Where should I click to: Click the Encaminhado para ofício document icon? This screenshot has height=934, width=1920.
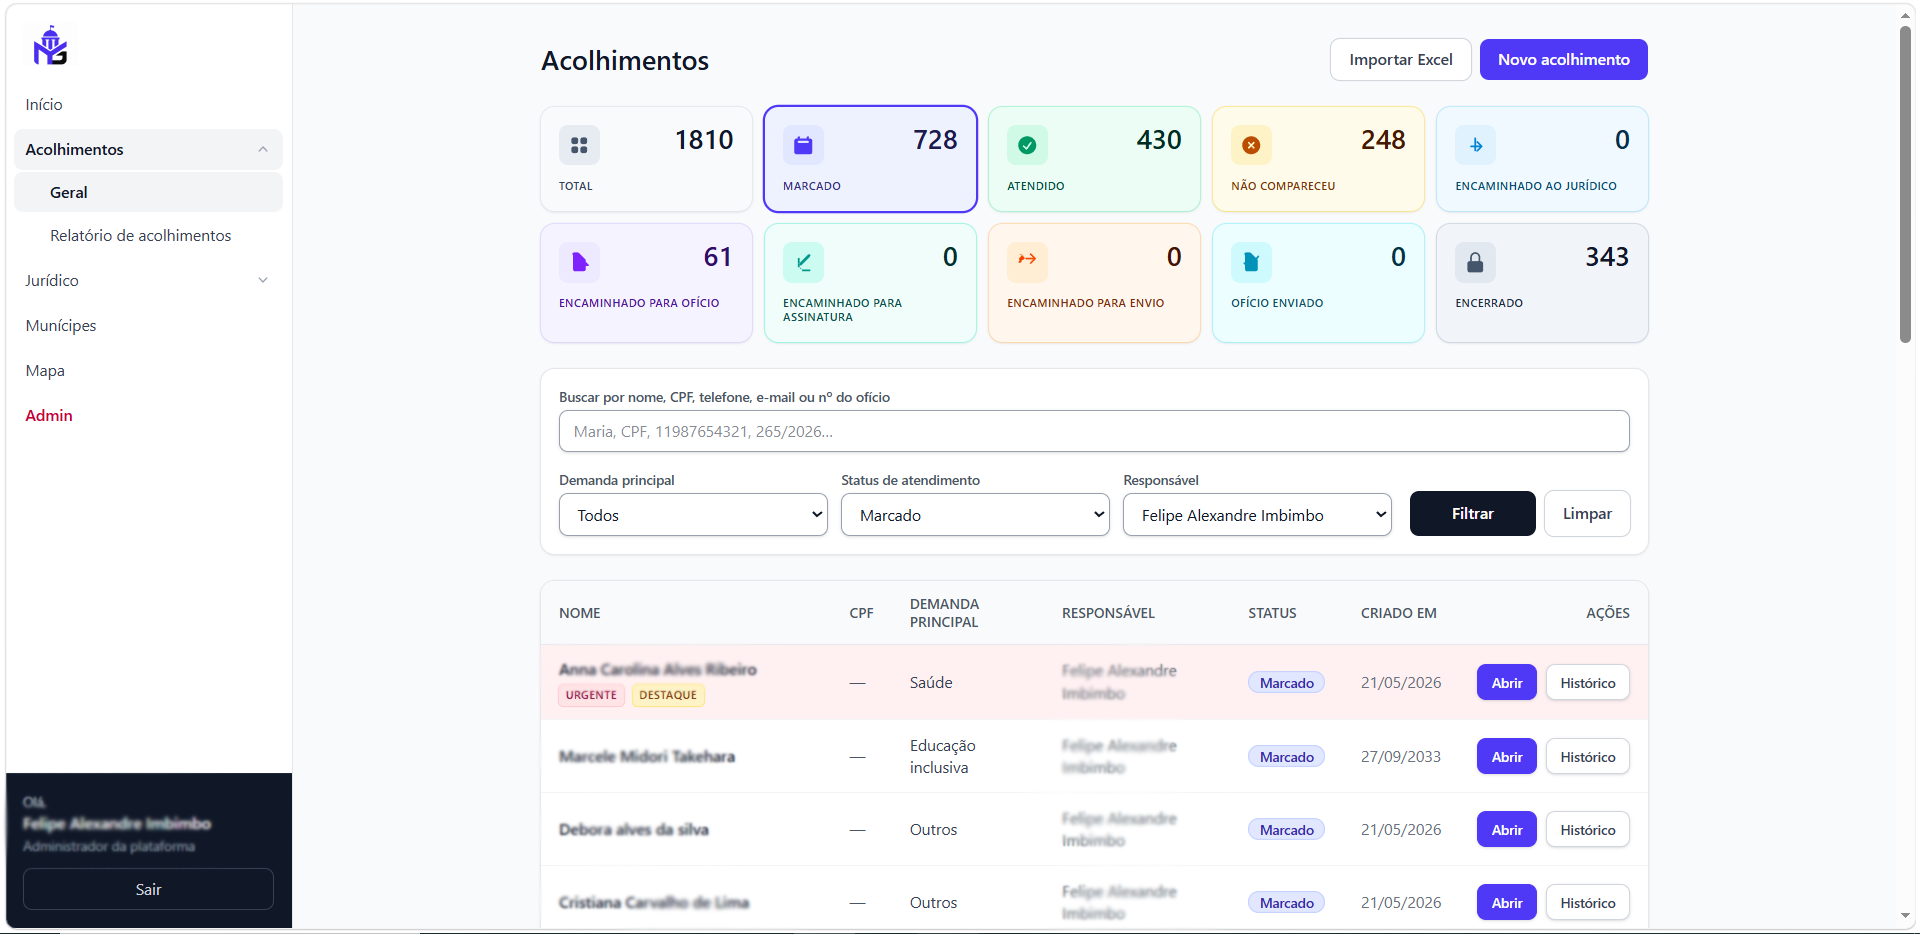tap(579, 262)
